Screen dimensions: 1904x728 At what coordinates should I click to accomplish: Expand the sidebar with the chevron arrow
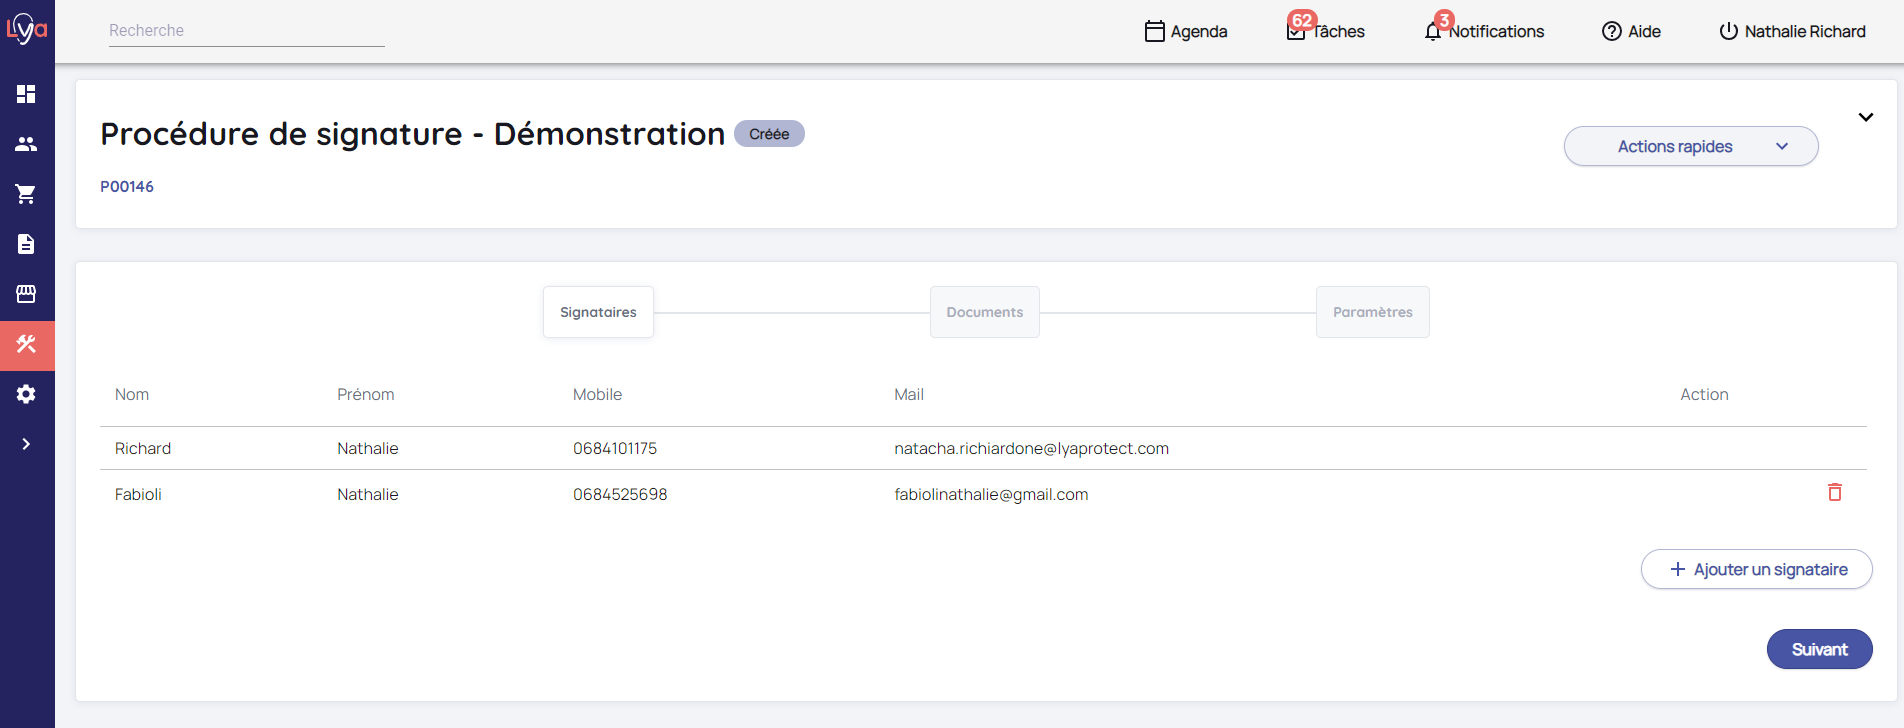point(26,444)
